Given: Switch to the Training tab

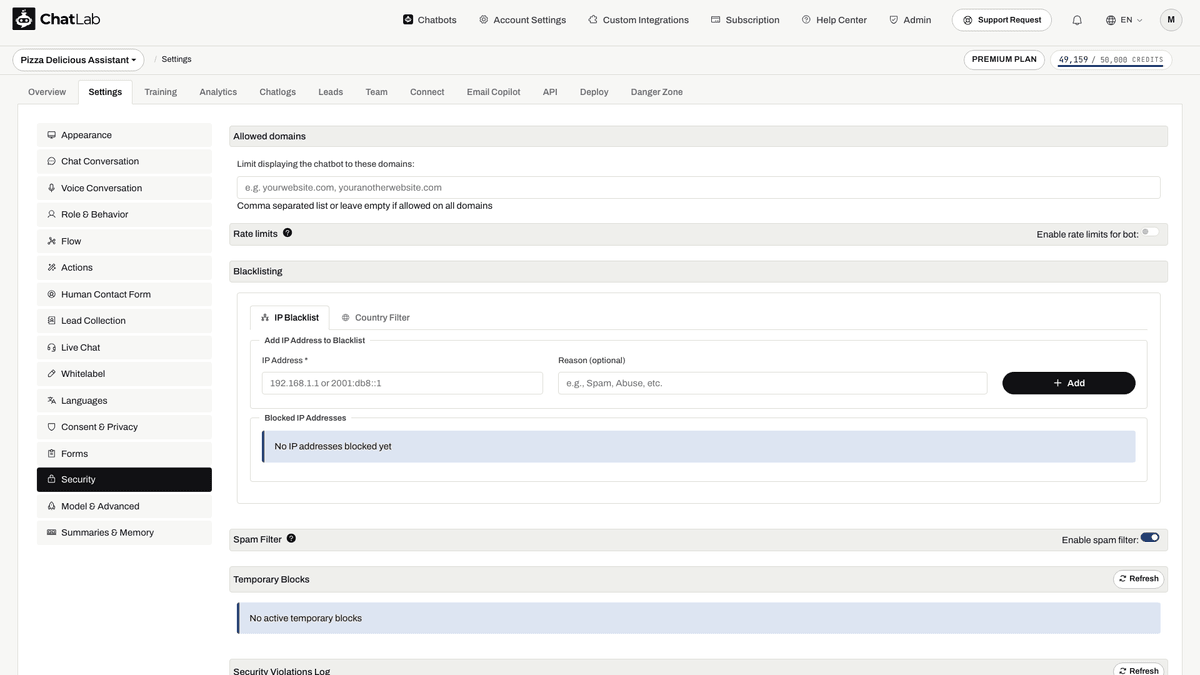Looking at the screenshot, I should (x=160, y=92).
